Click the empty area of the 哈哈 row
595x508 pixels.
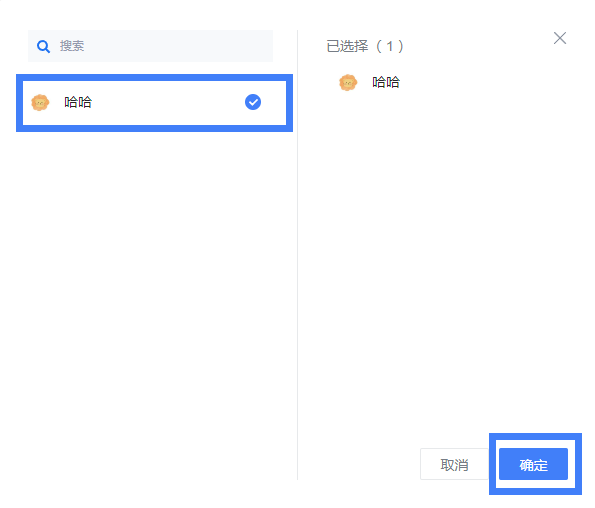click(x=167, y=102)
